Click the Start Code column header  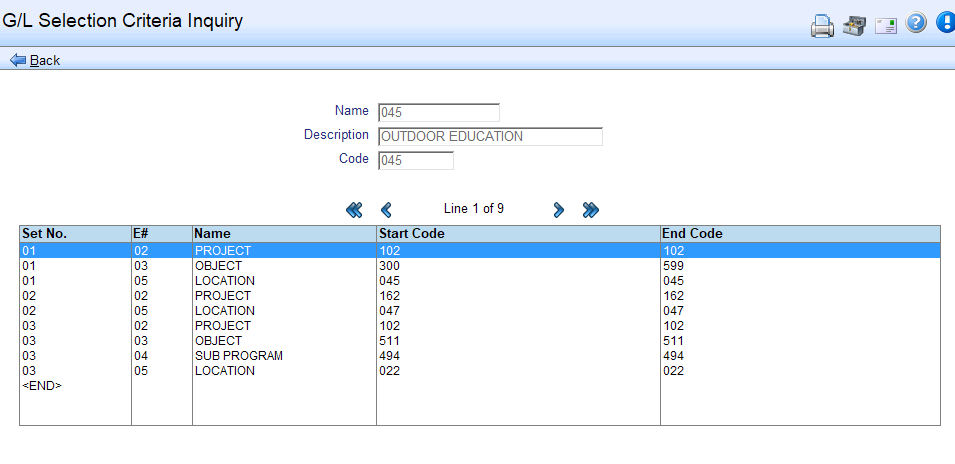(518, 234)
